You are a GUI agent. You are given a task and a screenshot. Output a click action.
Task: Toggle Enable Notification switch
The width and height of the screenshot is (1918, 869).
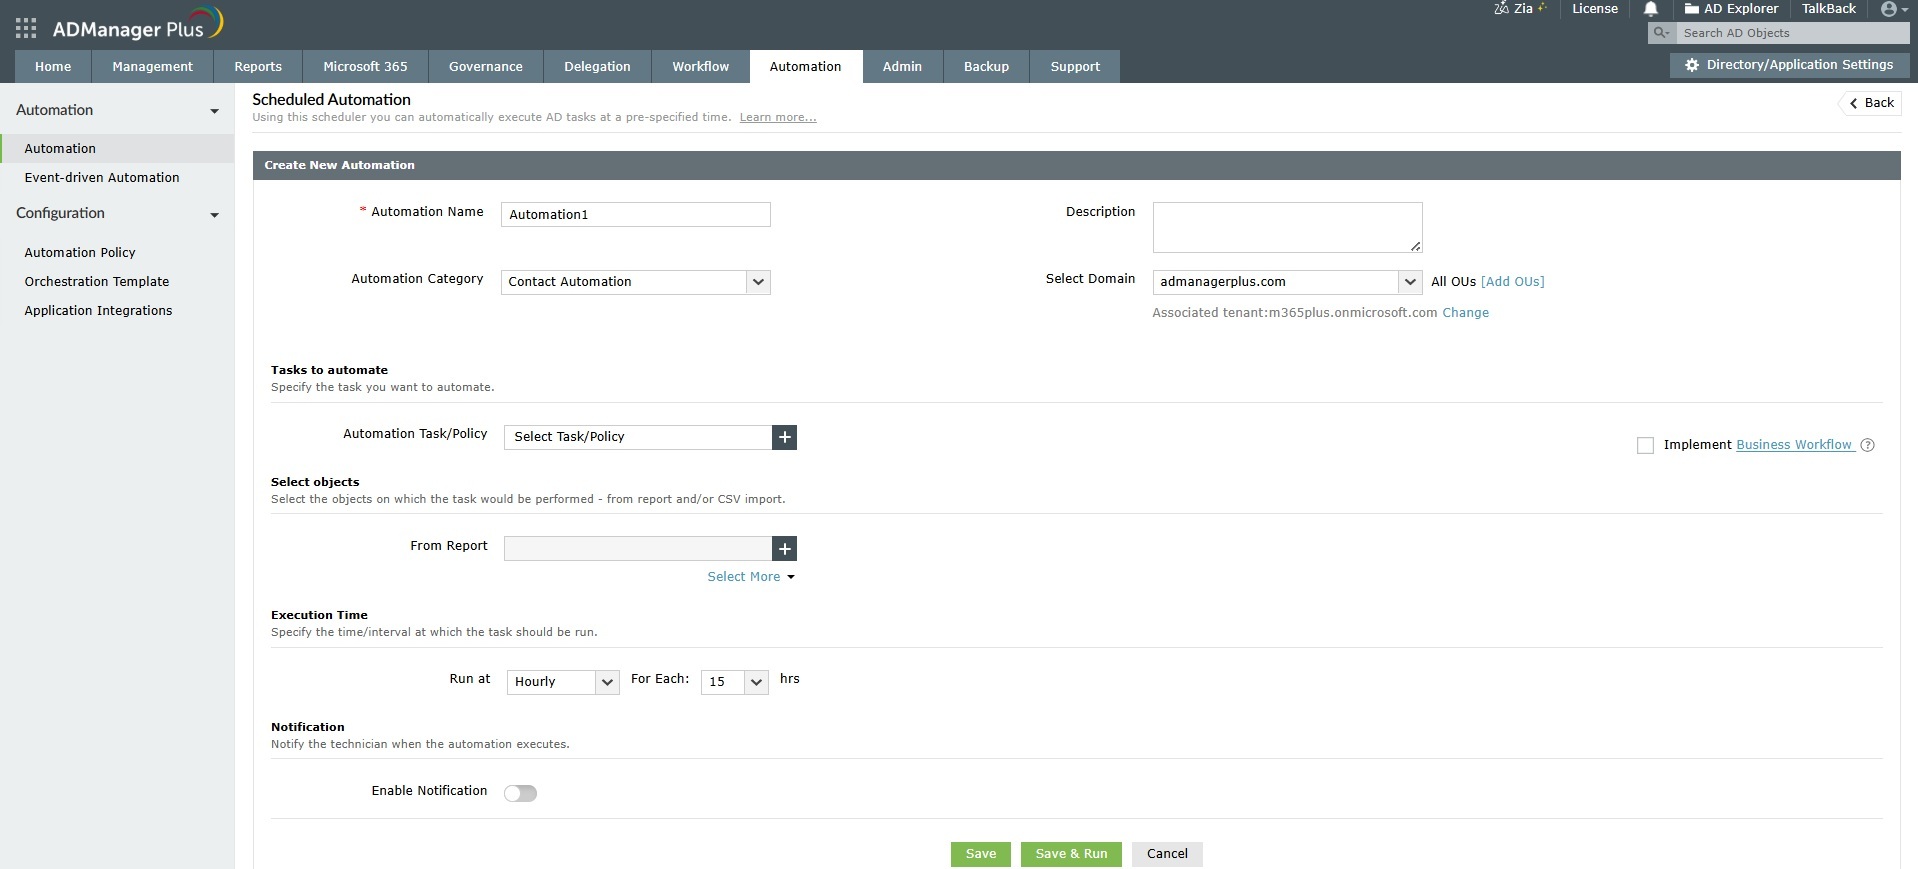tap(520, 793)
